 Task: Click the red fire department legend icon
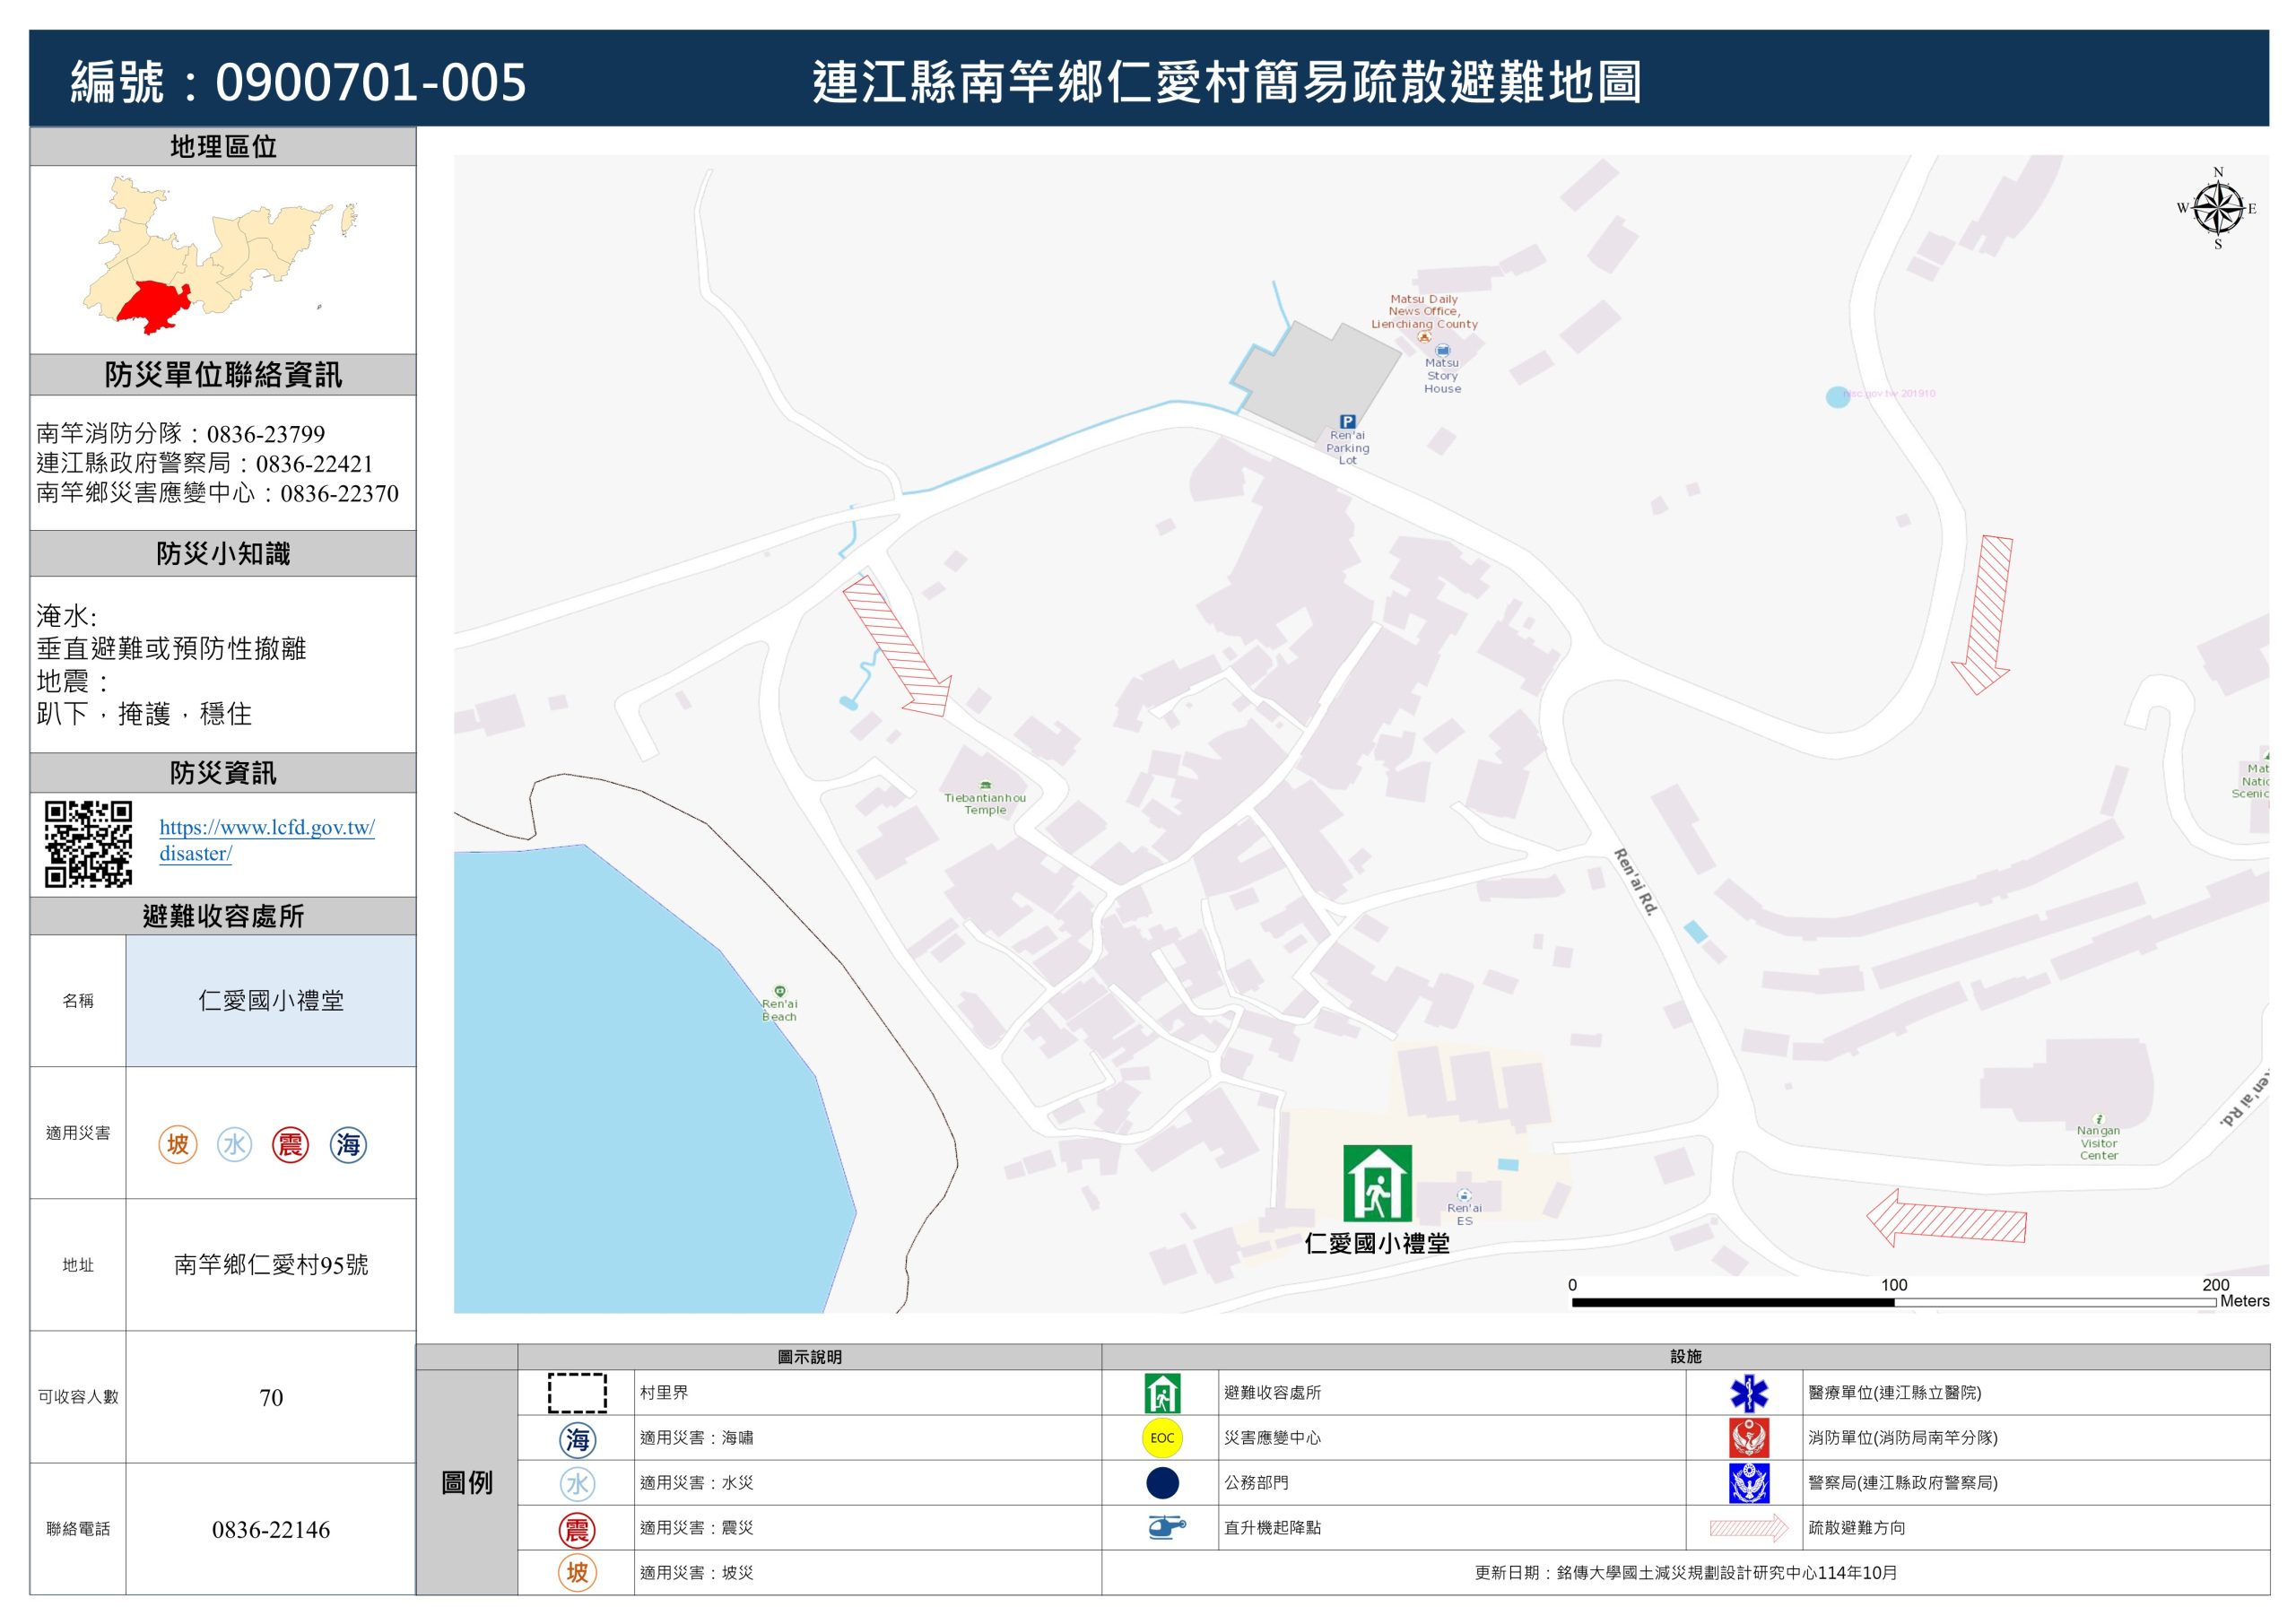pos(1748,1438)
